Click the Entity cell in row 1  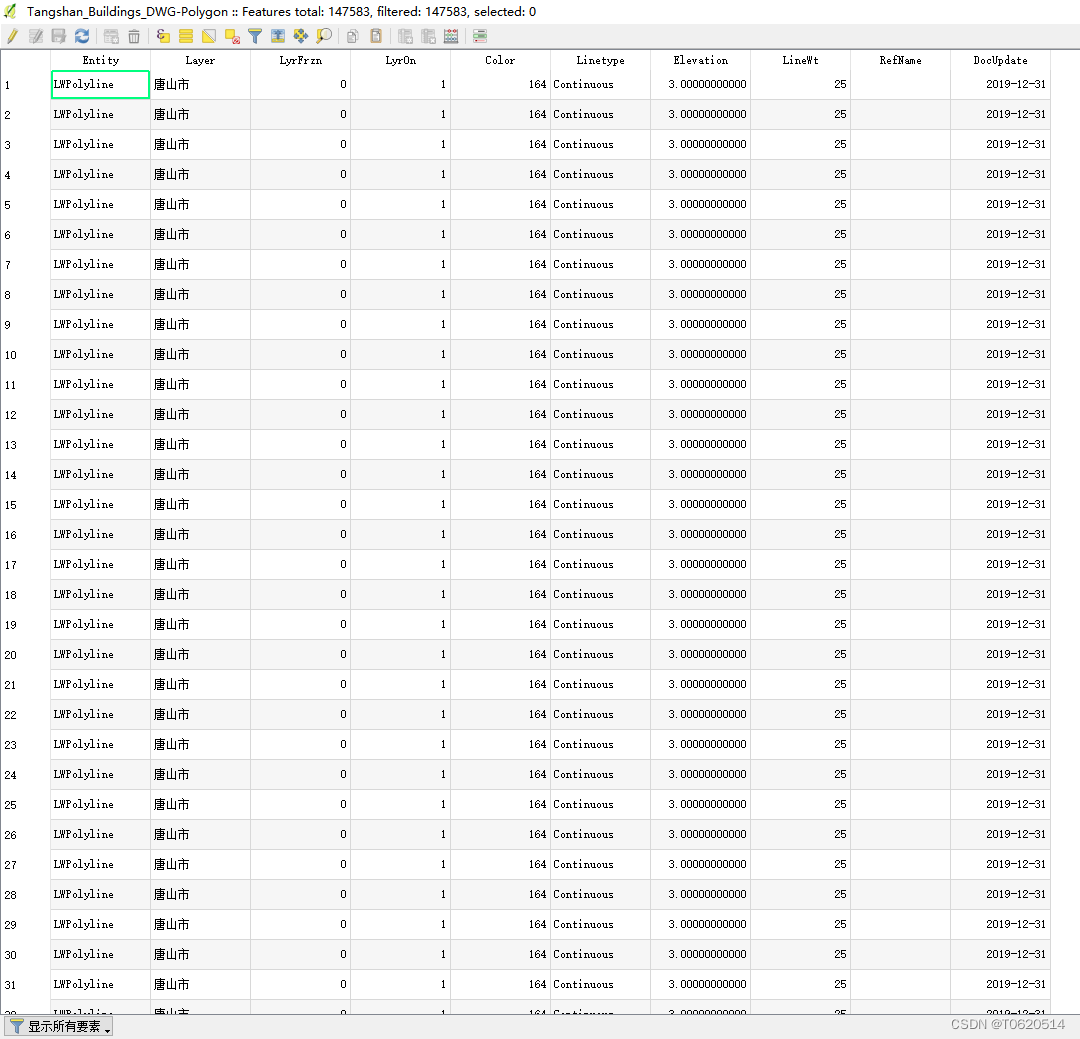[100, 85]
